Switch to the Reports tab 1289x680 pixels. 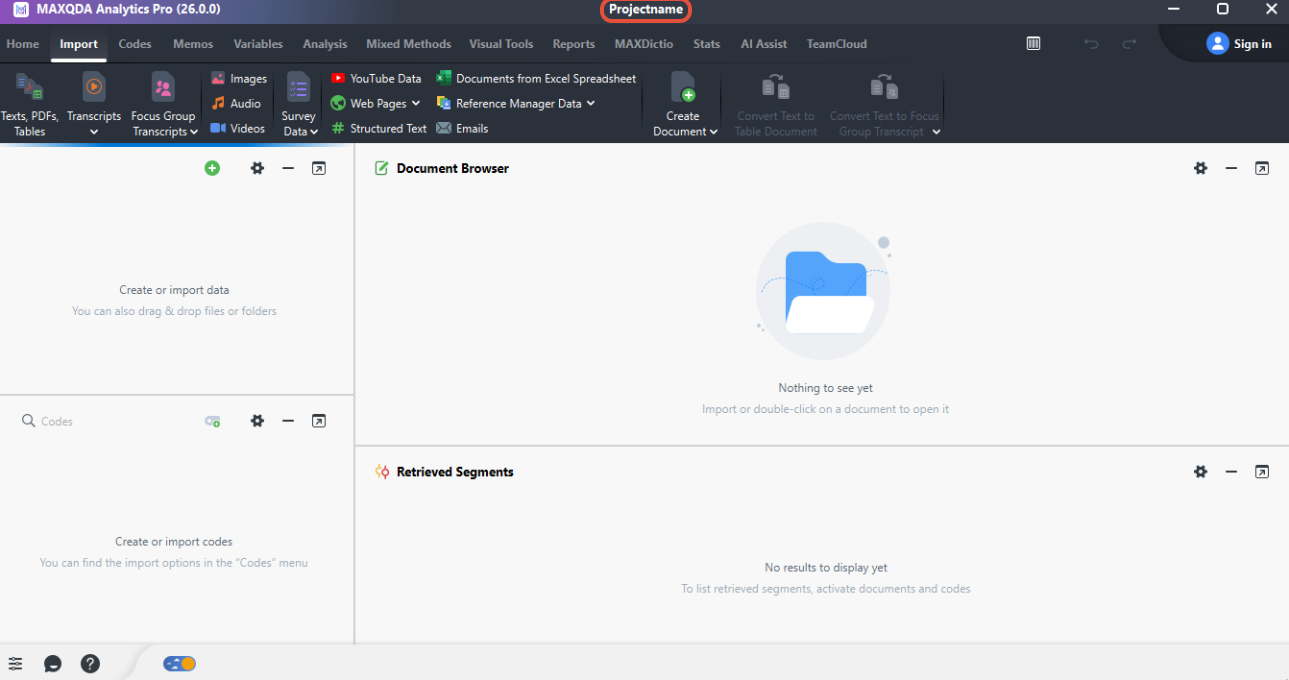pyautogui.click(x=574, y=44)
